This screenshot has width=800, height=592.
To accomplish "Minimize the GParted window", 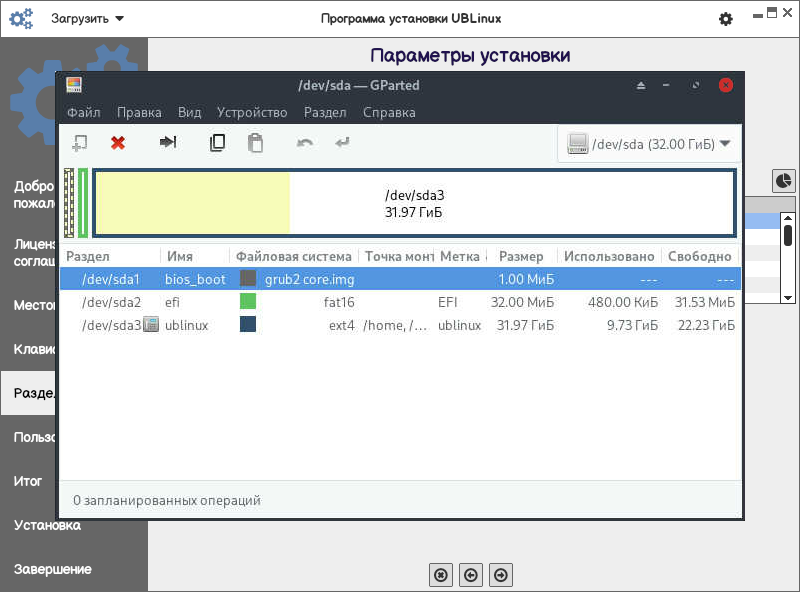I will coord(666,85).
